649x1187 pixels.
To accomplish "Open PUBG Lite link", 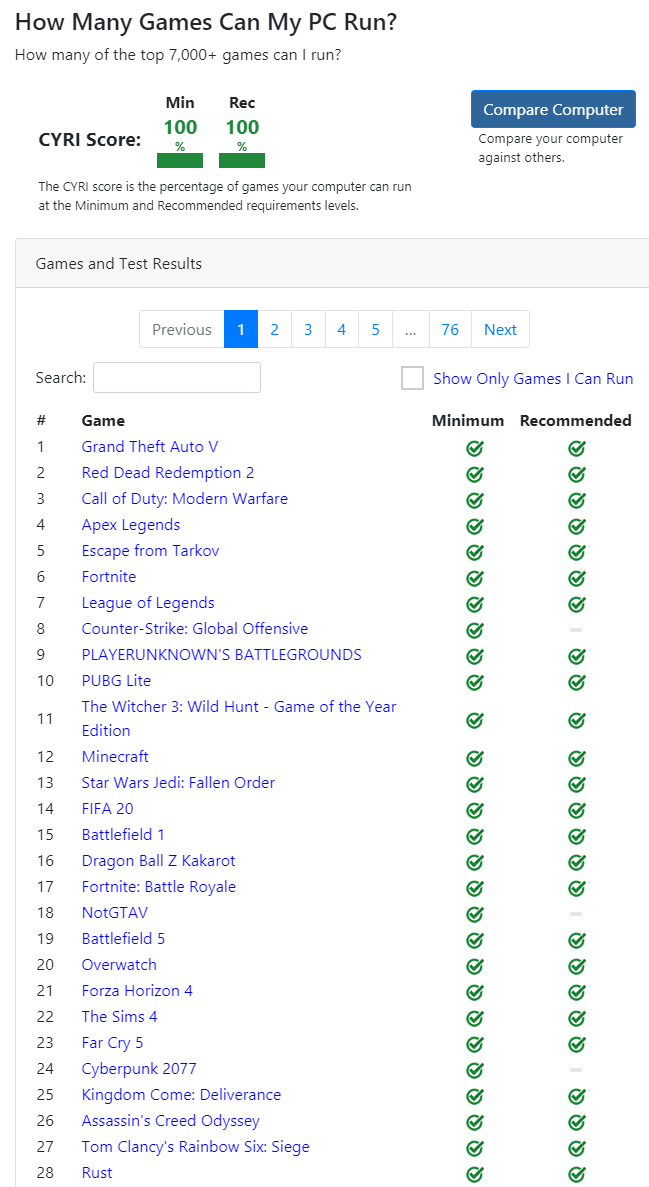I will tap(117, 681).
